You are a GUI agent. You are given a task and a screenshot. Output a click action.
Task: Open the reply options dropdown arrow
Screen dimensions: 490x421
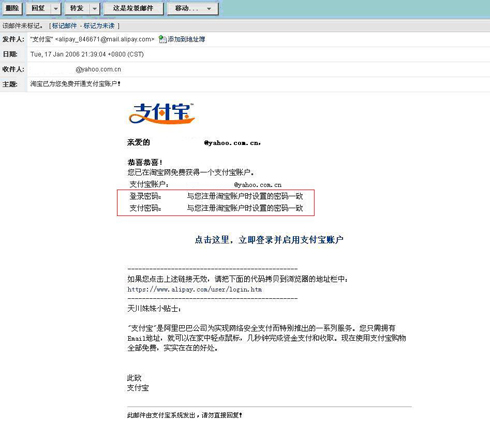pyautogui.click(x=56, y=8)
